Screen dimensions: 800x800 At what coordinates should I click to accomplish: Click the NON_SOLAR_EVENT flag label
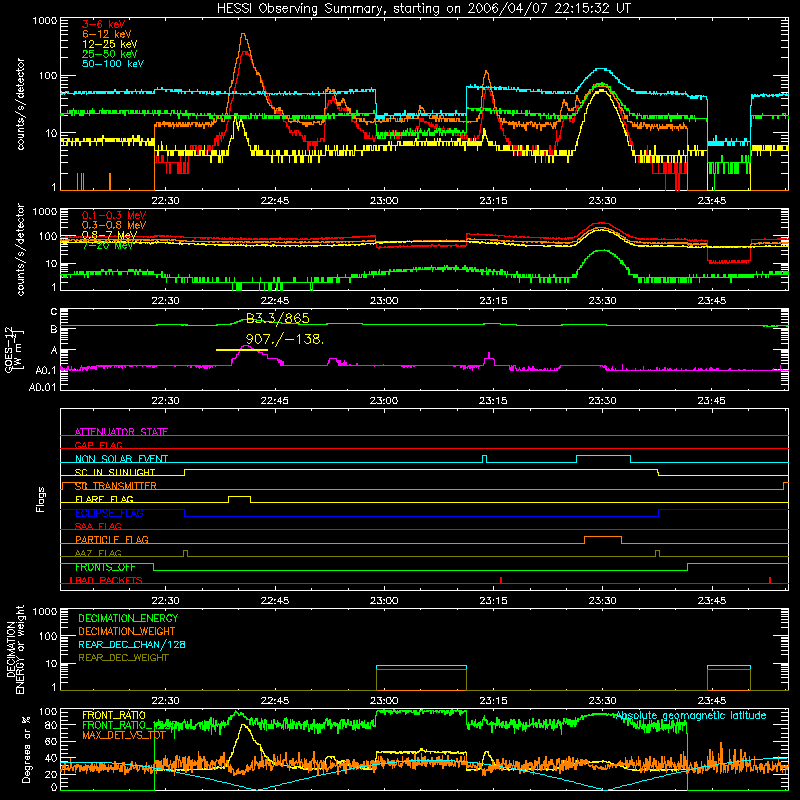click(x=121, y=459)
